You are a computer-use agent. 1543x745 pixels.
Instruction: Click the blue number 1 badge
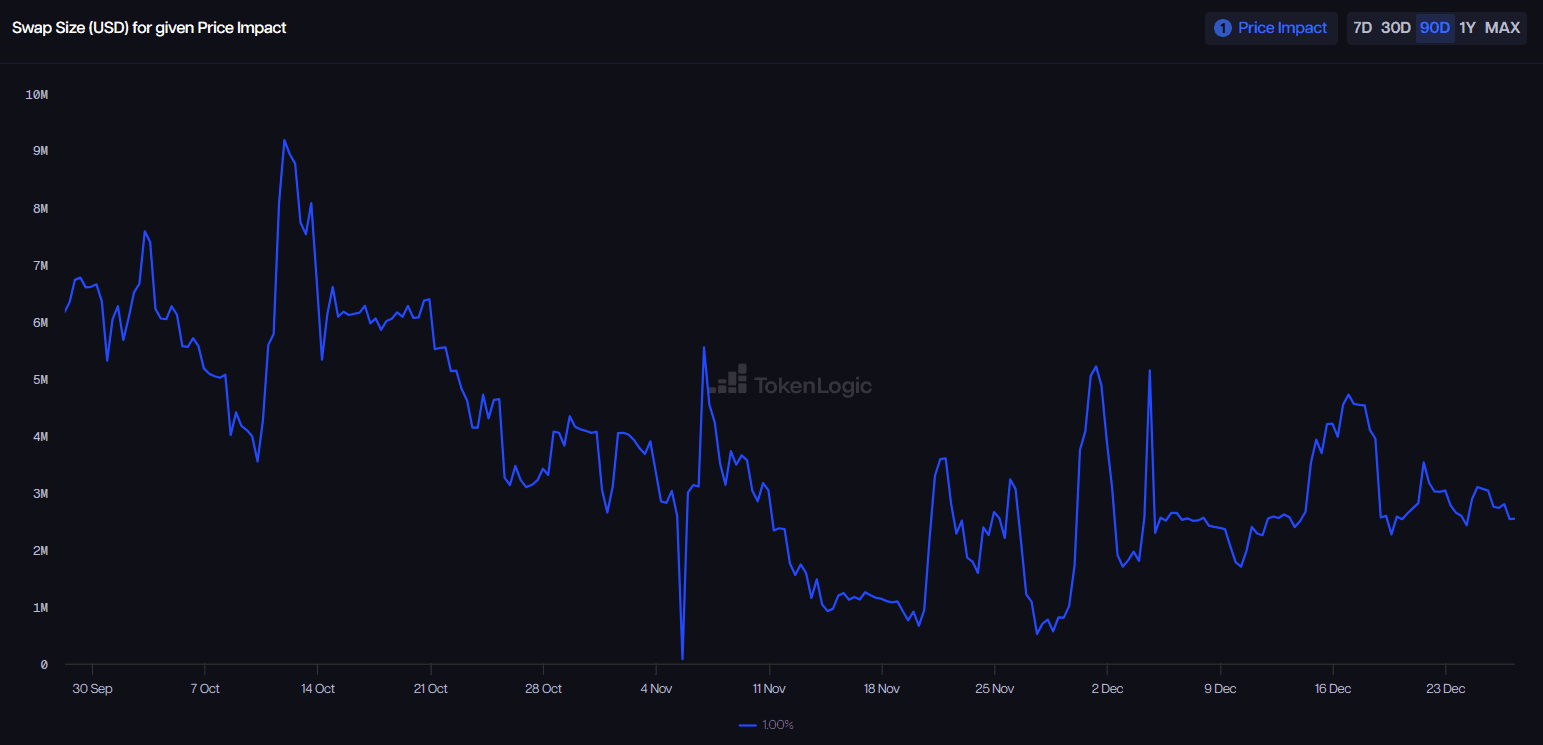point(1222,28)
